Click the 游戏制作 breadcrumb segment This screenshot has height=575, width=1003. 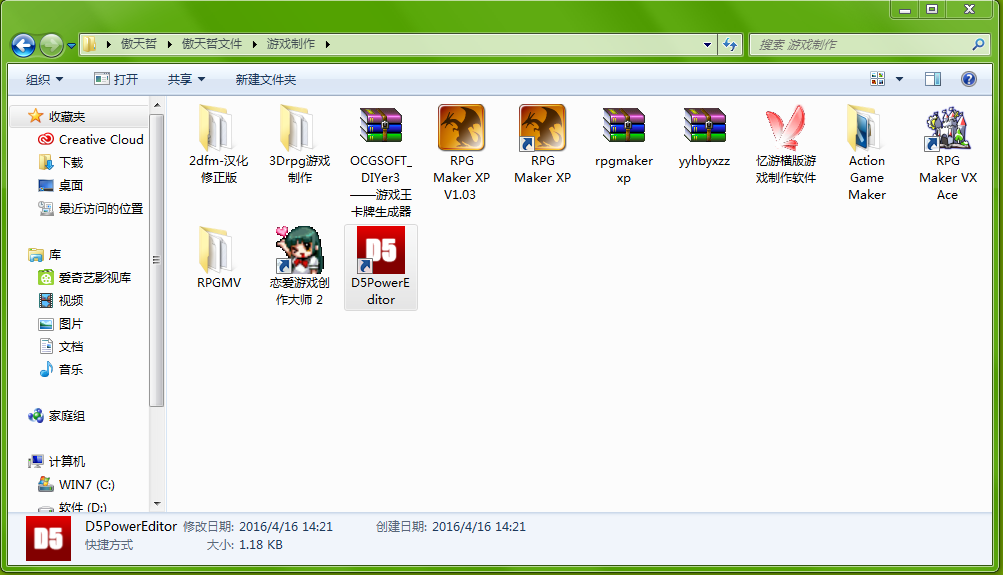[x=291, y=44]
